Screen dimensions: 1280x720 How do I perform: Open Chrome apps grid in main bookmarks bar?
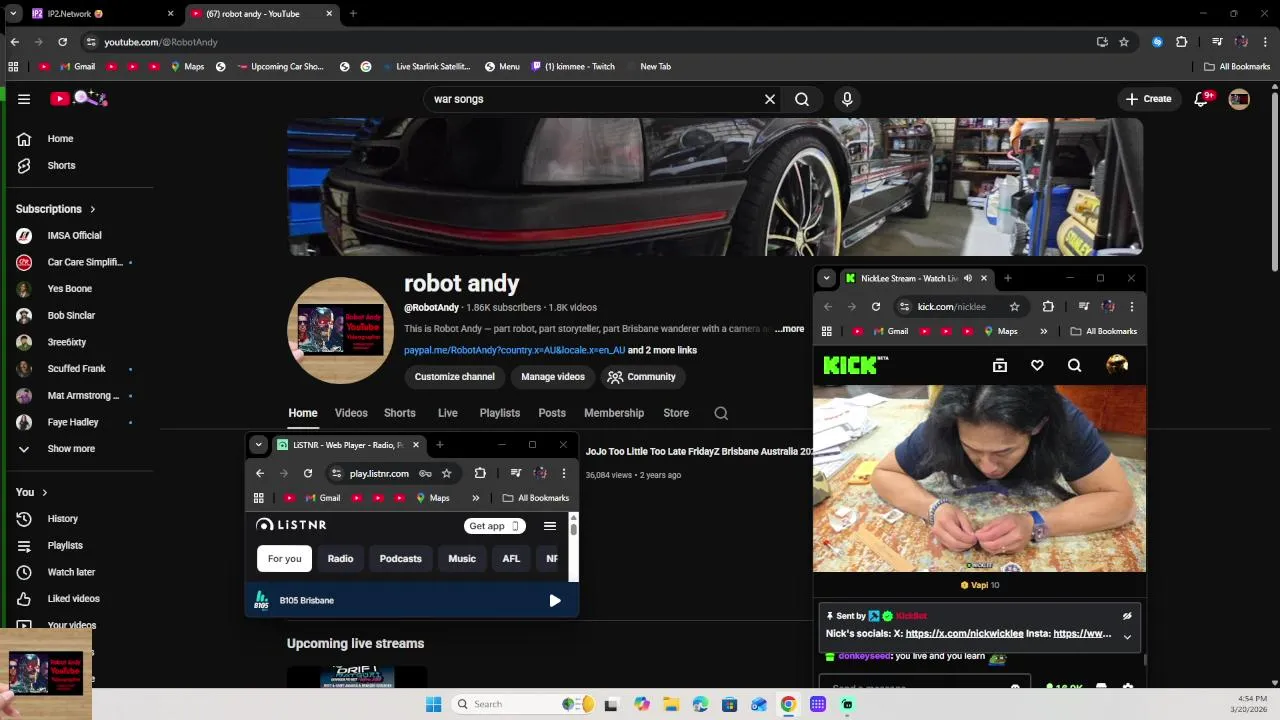point(13,67)
